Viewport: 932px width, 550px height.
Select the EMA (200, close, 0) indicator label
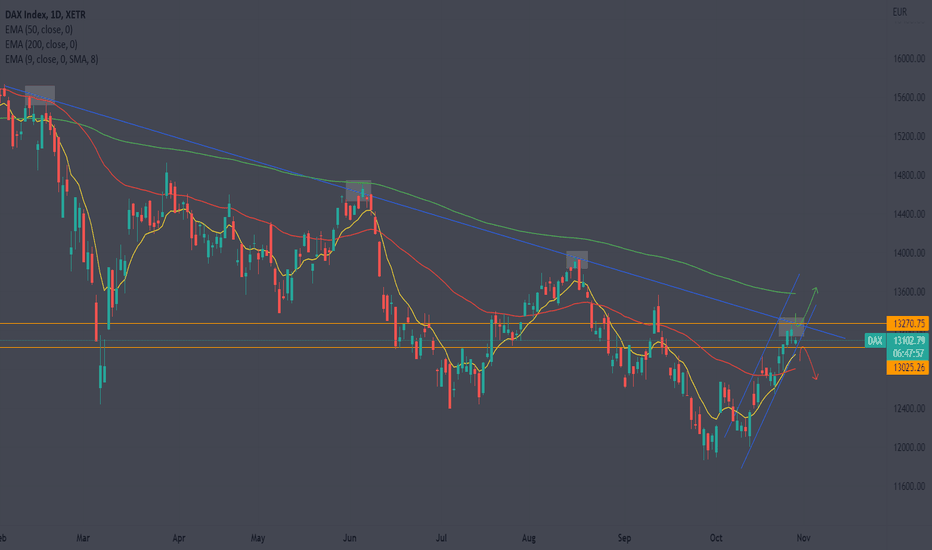[41, 44]
